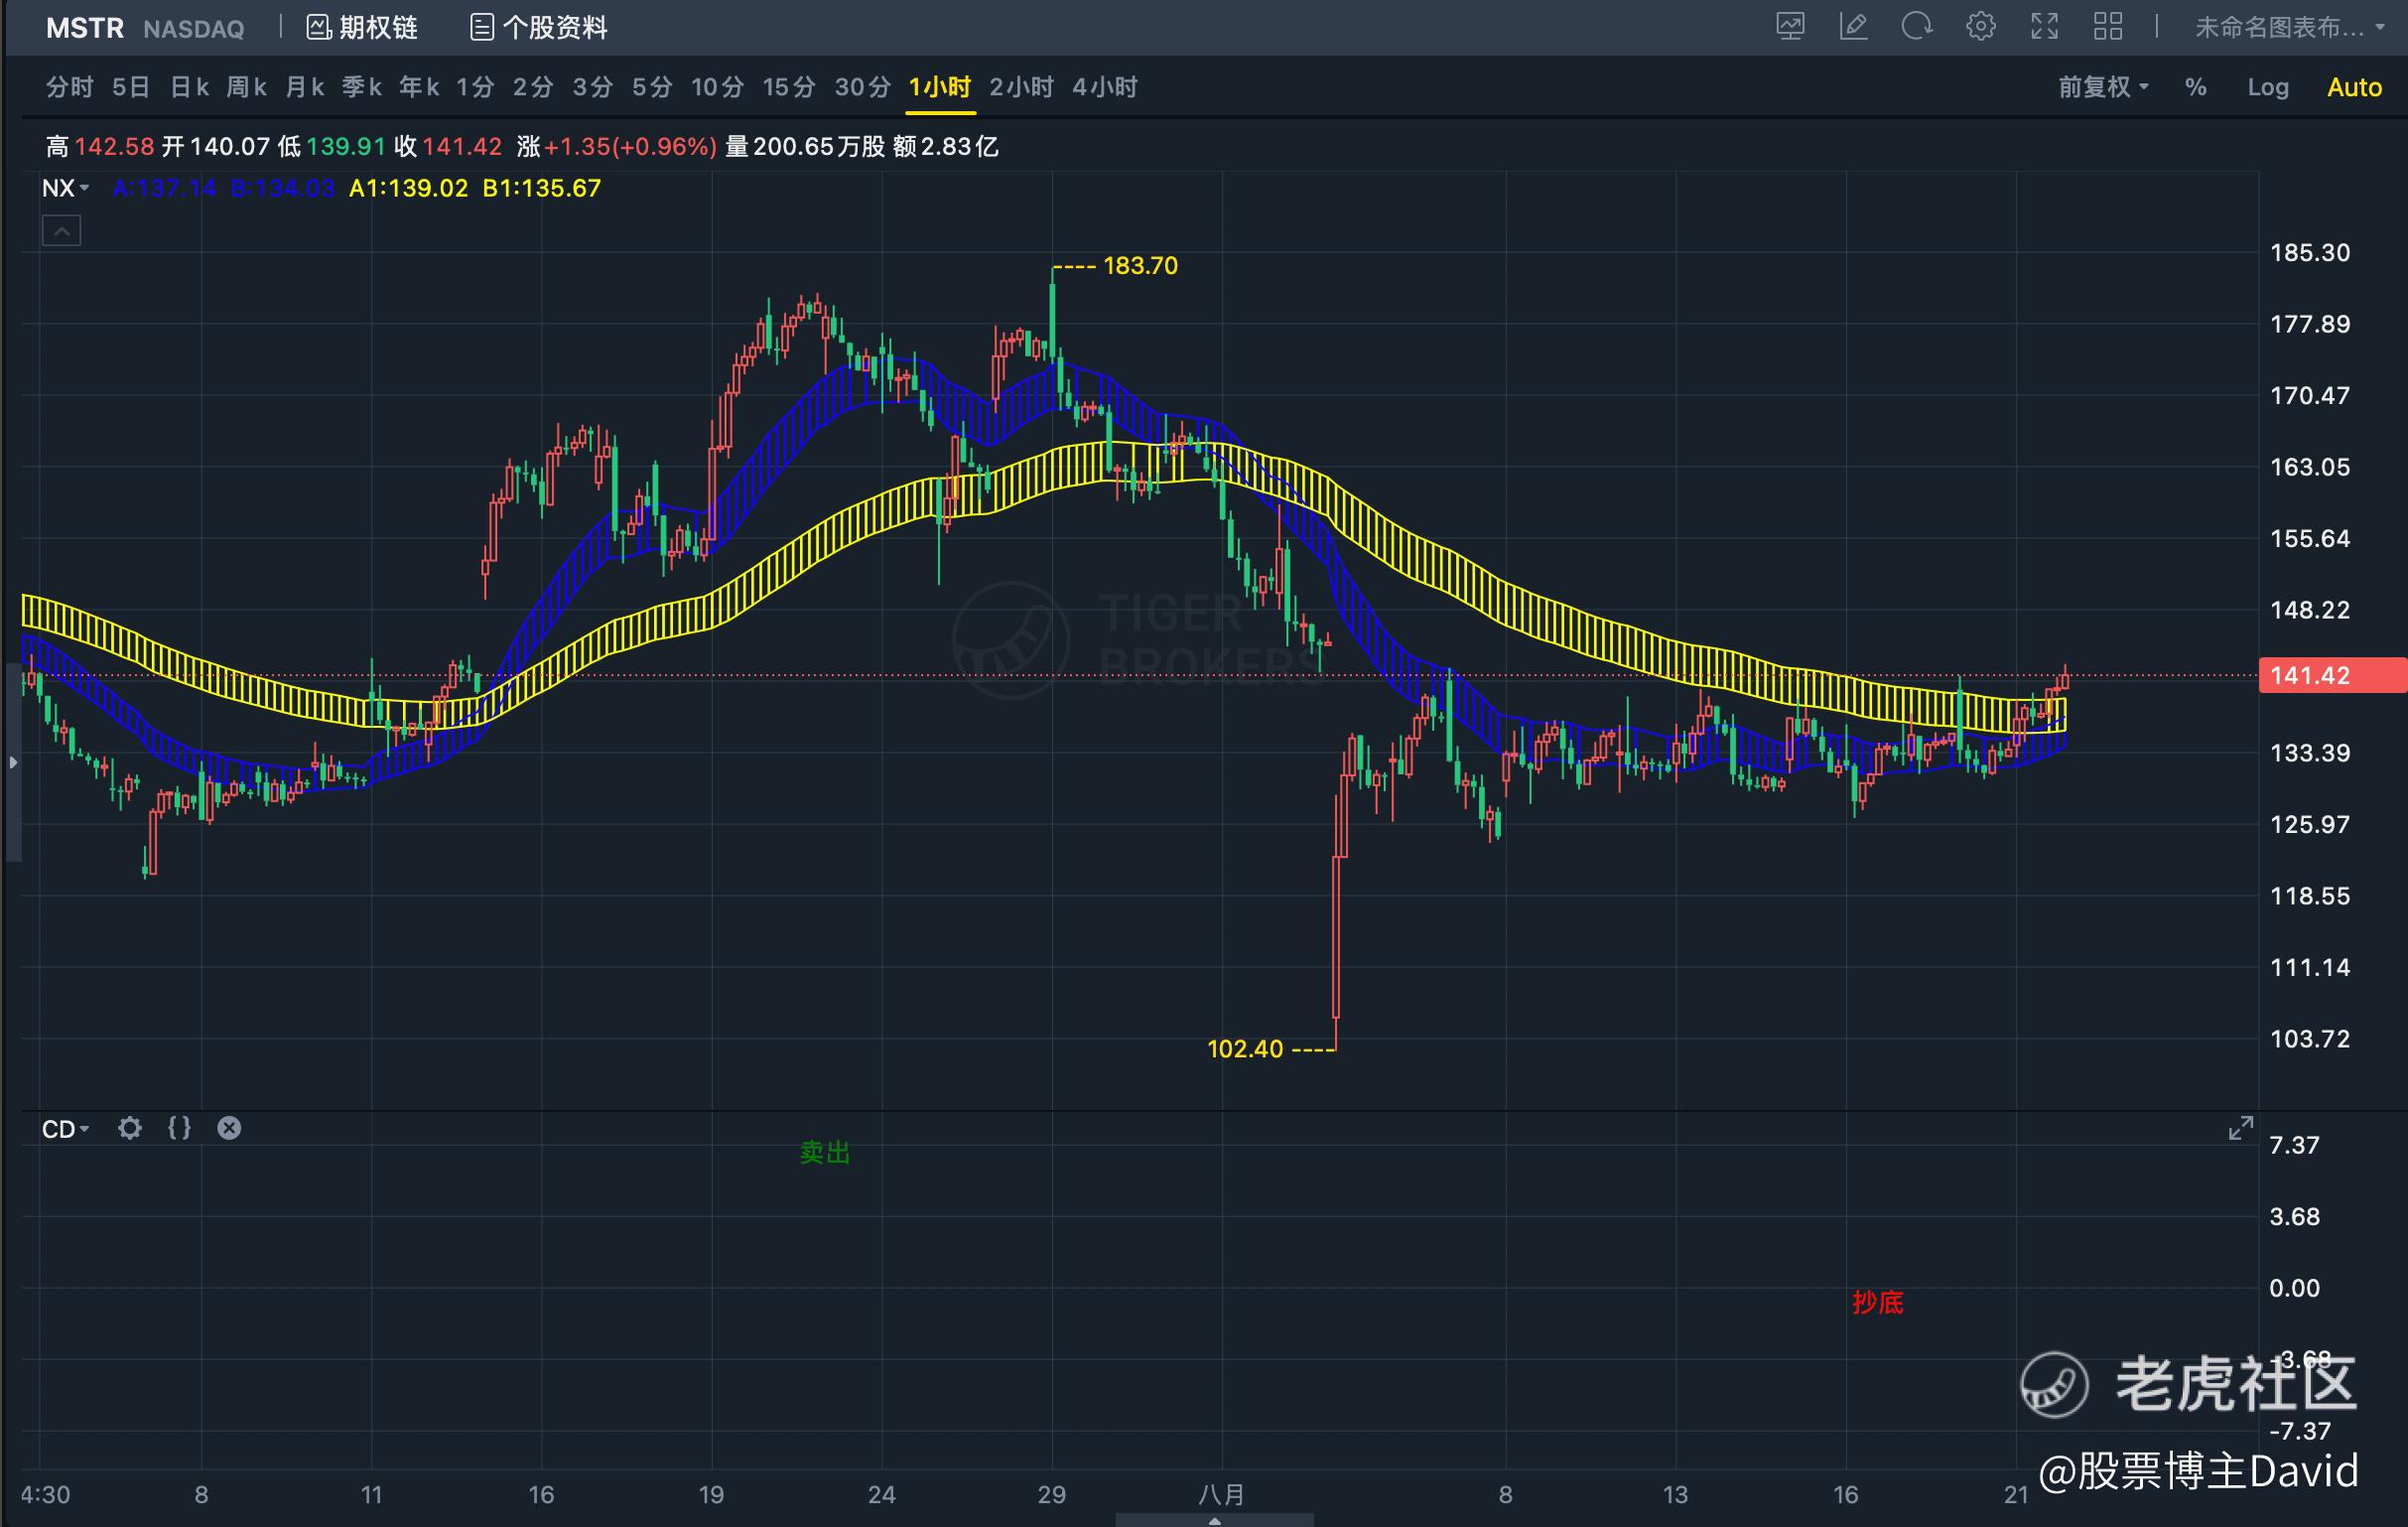The image size is (2408, 1527).
Task: Toggle Log scale mode
Action: coord(2268,87)
